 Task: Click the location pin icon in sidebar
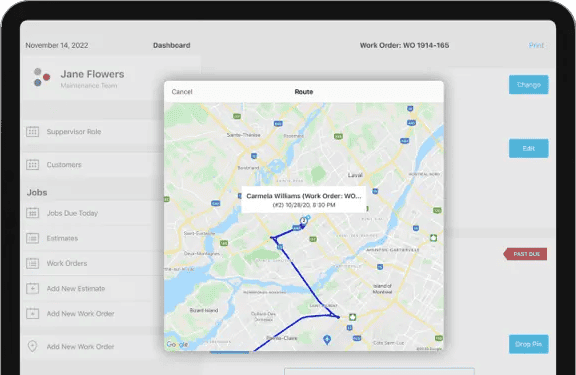click(x=32, y=346)
